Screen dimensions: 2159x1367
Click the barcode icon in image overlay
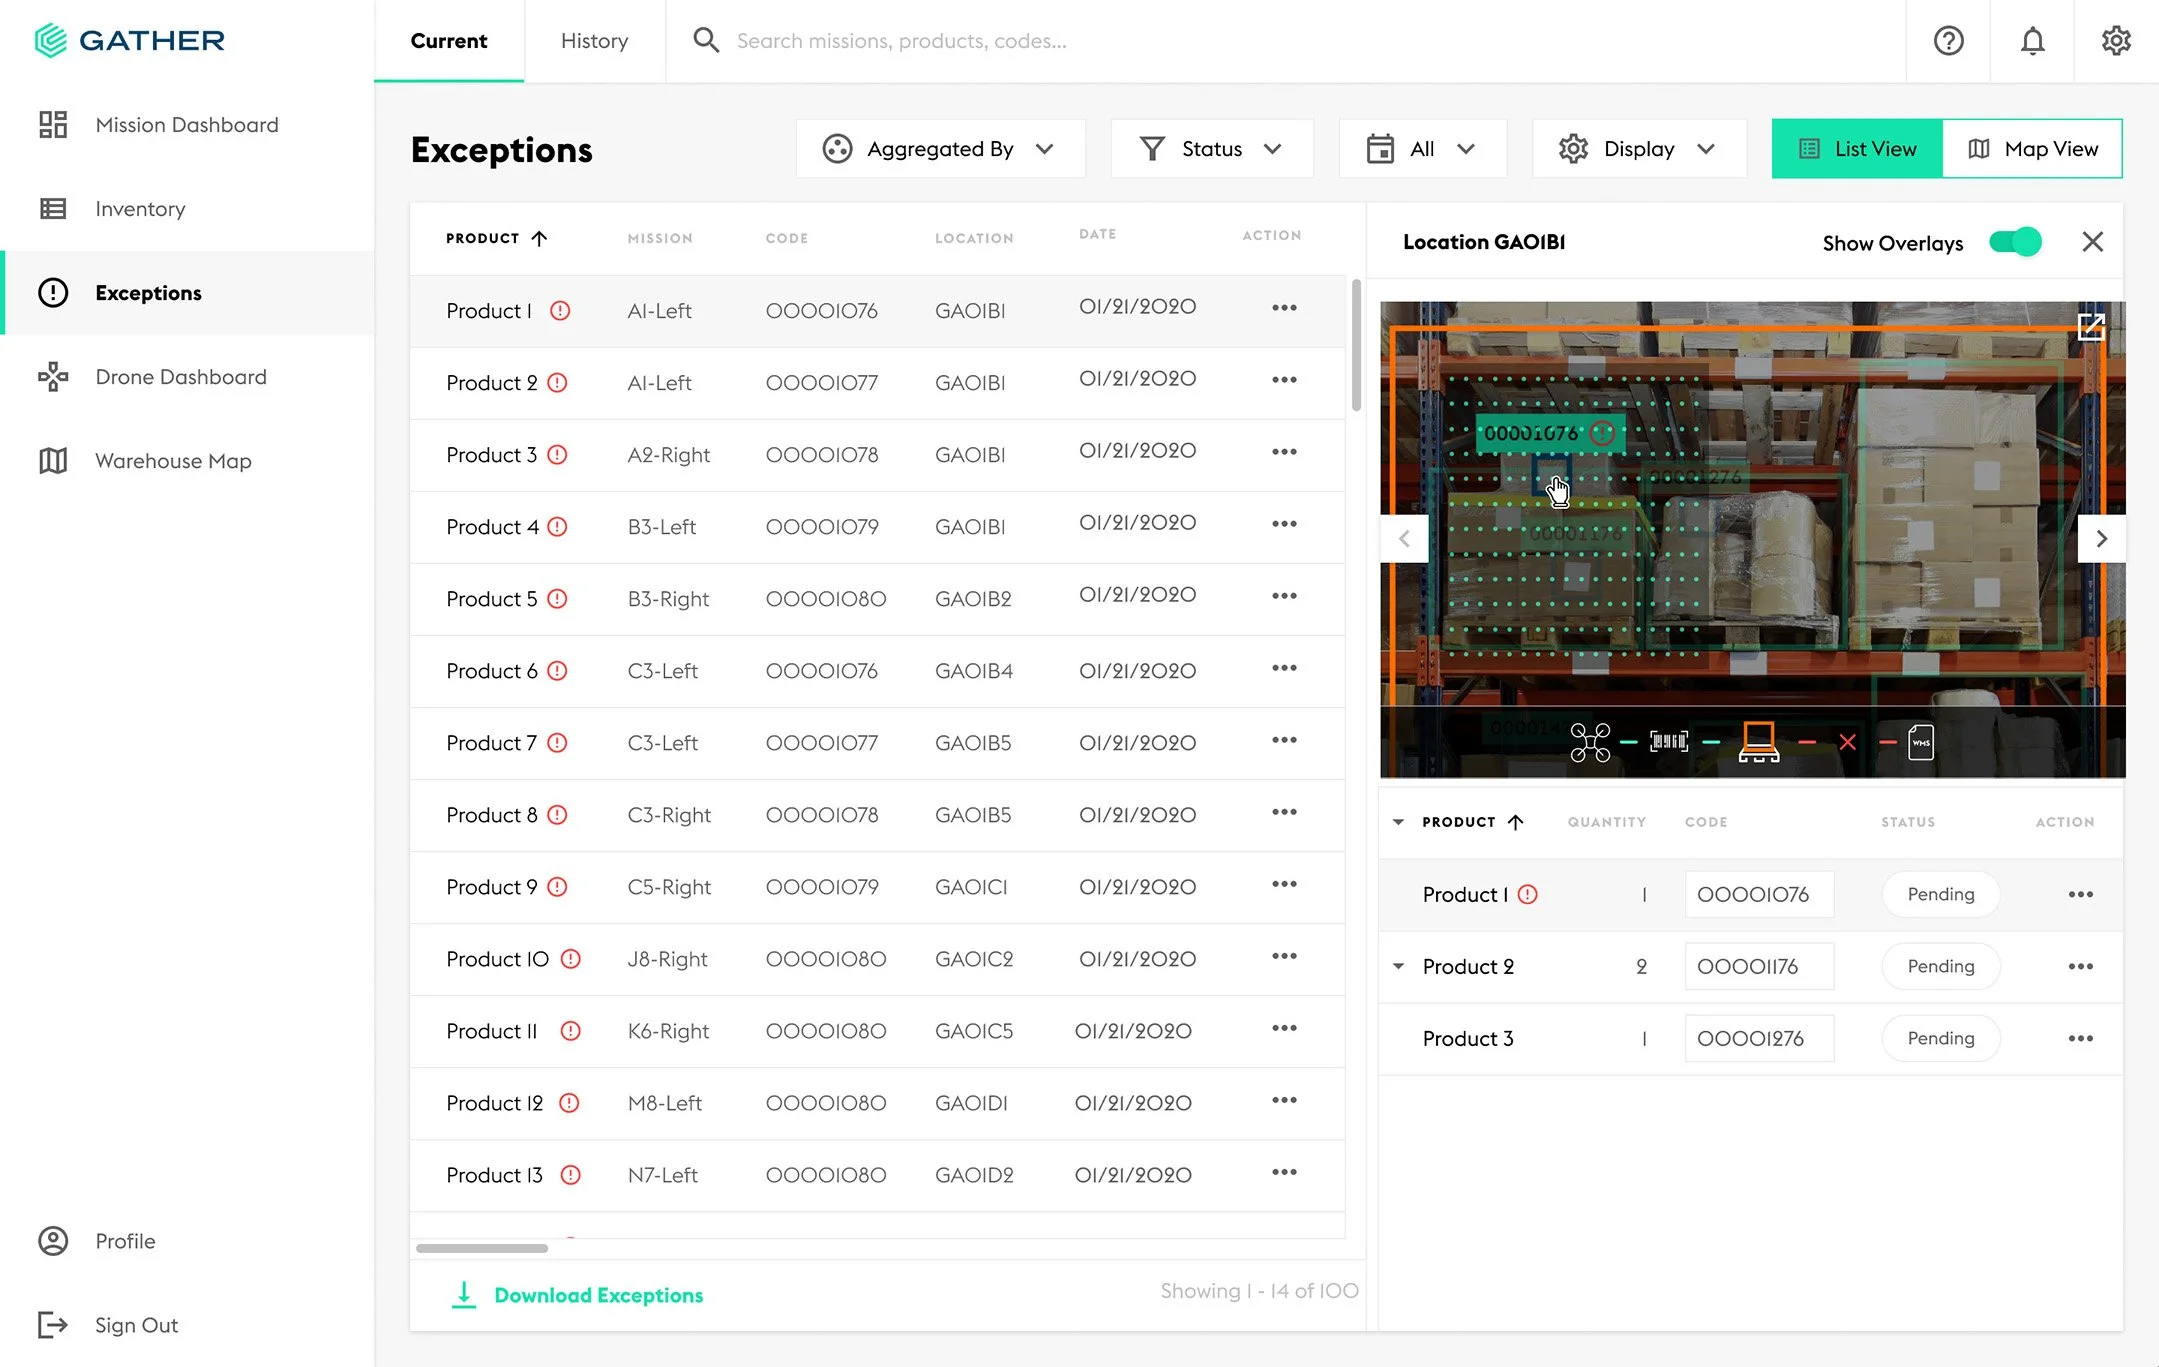1669,742
